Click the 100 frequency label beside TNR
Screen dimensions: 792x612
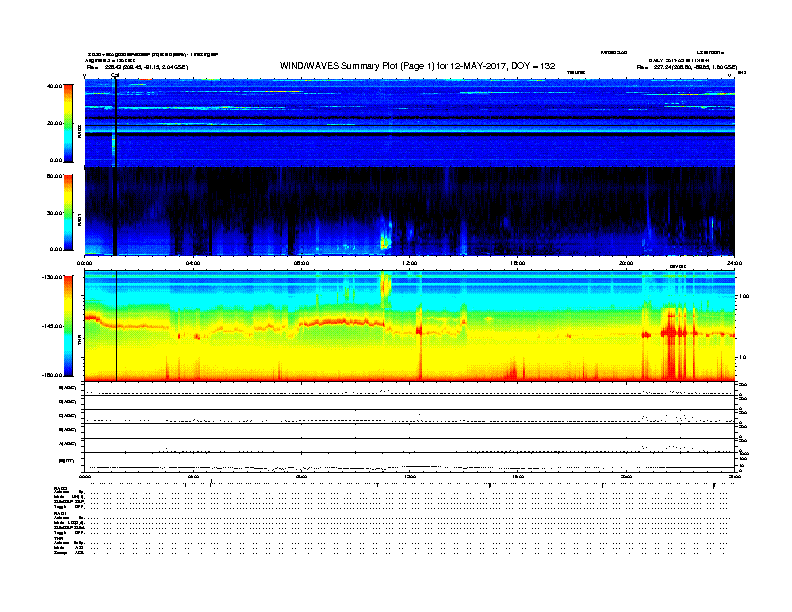(744, 296)
